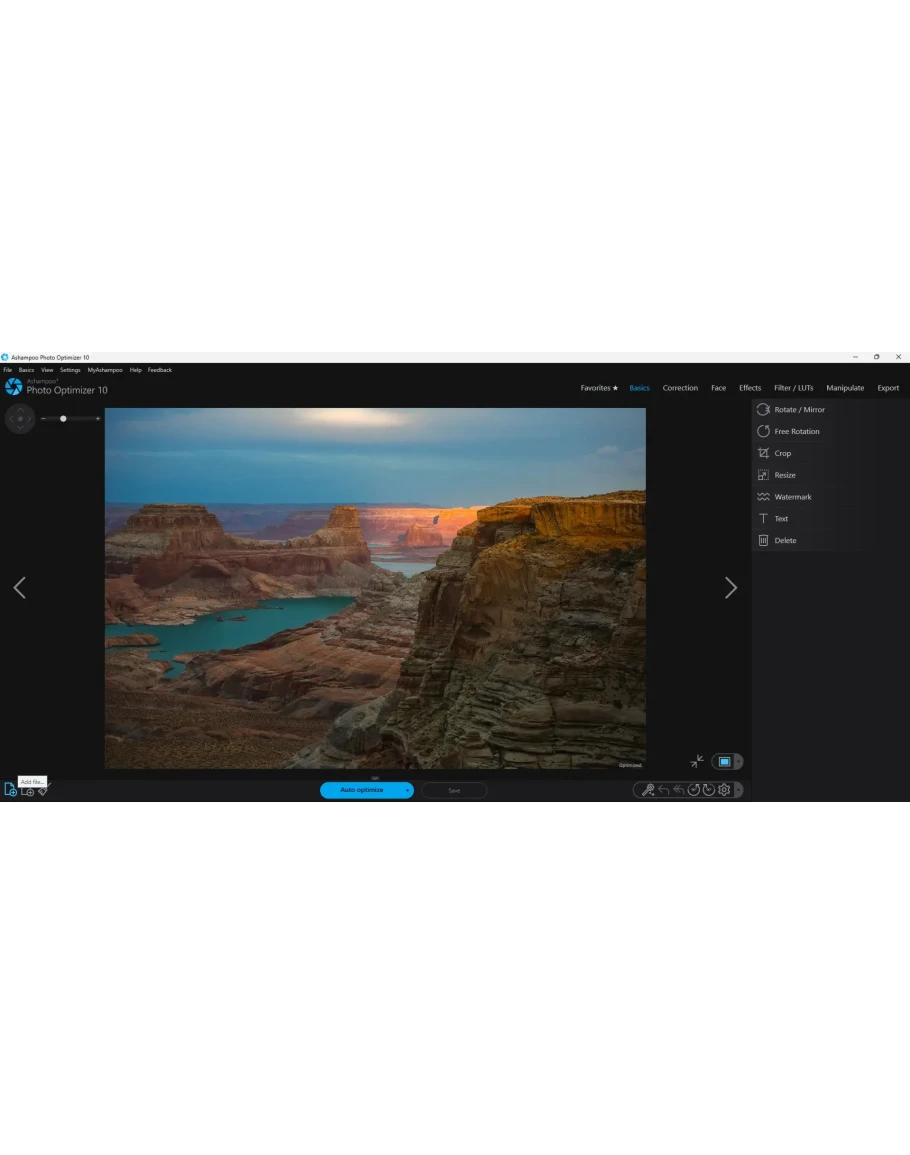Click the zoom slider handle
This screenshot has height=1155, width=910.
(63, 418)
